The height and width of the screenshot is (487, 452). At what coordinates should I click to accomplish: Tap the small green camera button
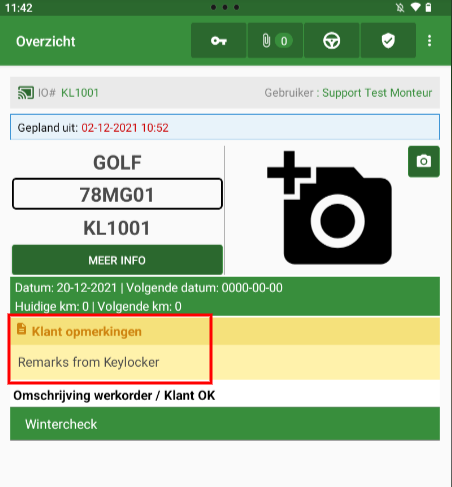[x=424, y=162]
